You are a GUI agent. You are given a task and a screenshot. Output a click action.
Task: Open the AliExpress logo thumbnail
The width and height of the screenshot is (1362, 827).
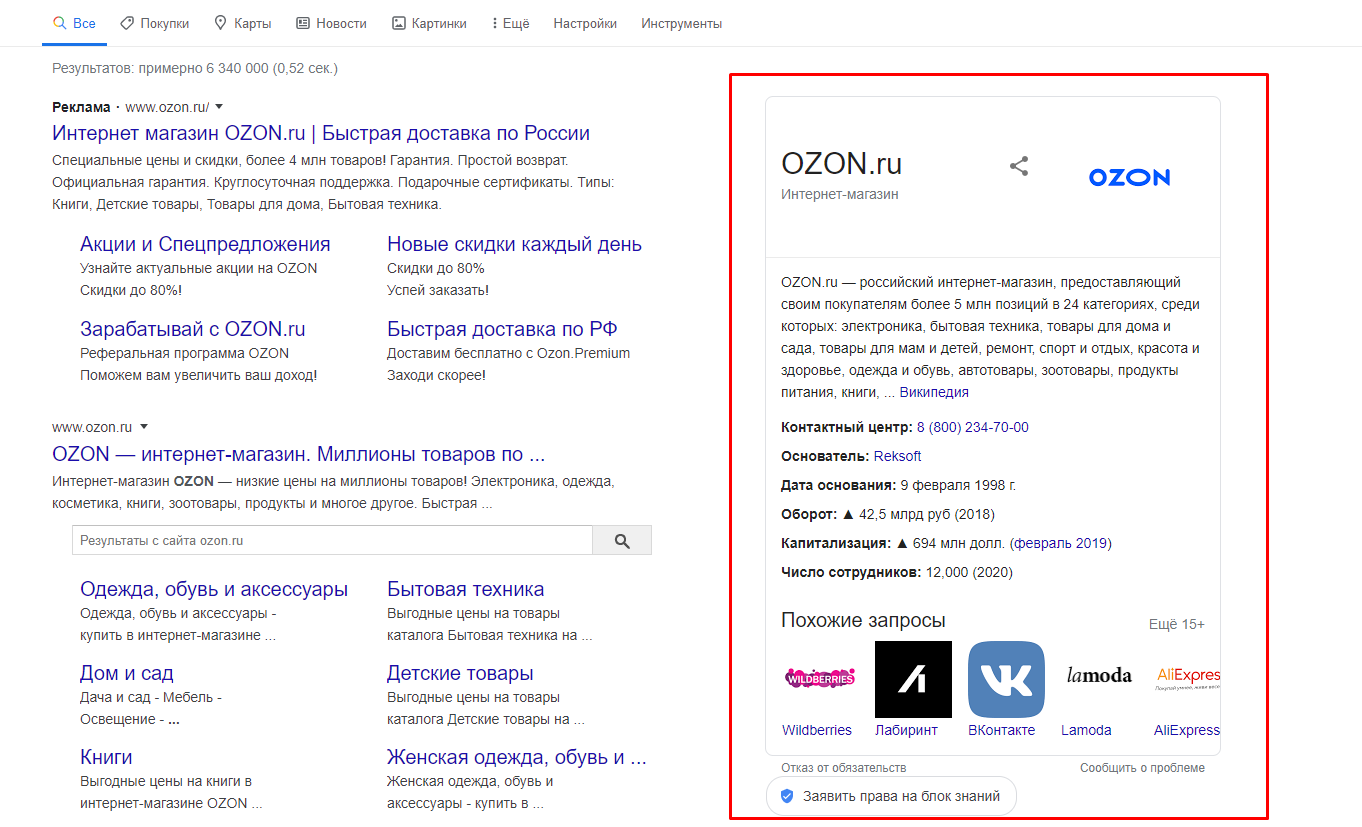coord(1188,678)
